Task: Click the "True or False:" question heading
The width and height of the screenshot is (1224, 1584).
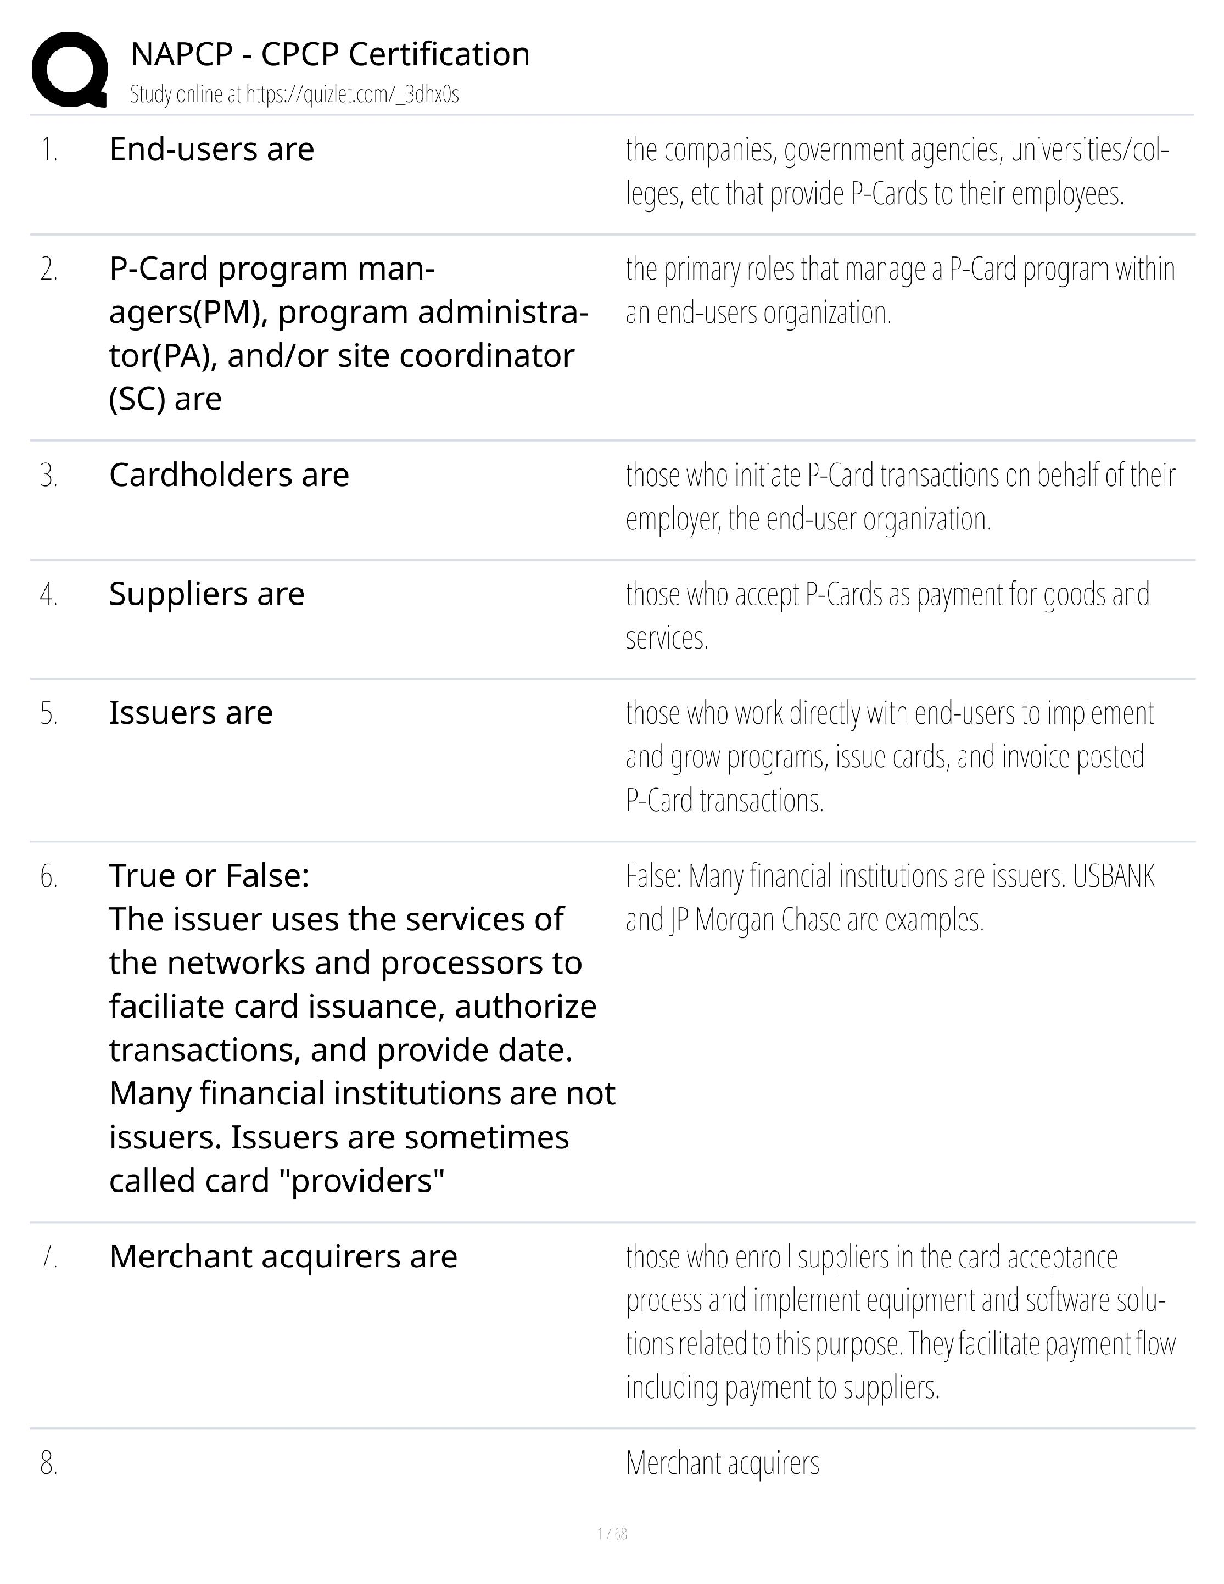Action: point(209,876)
